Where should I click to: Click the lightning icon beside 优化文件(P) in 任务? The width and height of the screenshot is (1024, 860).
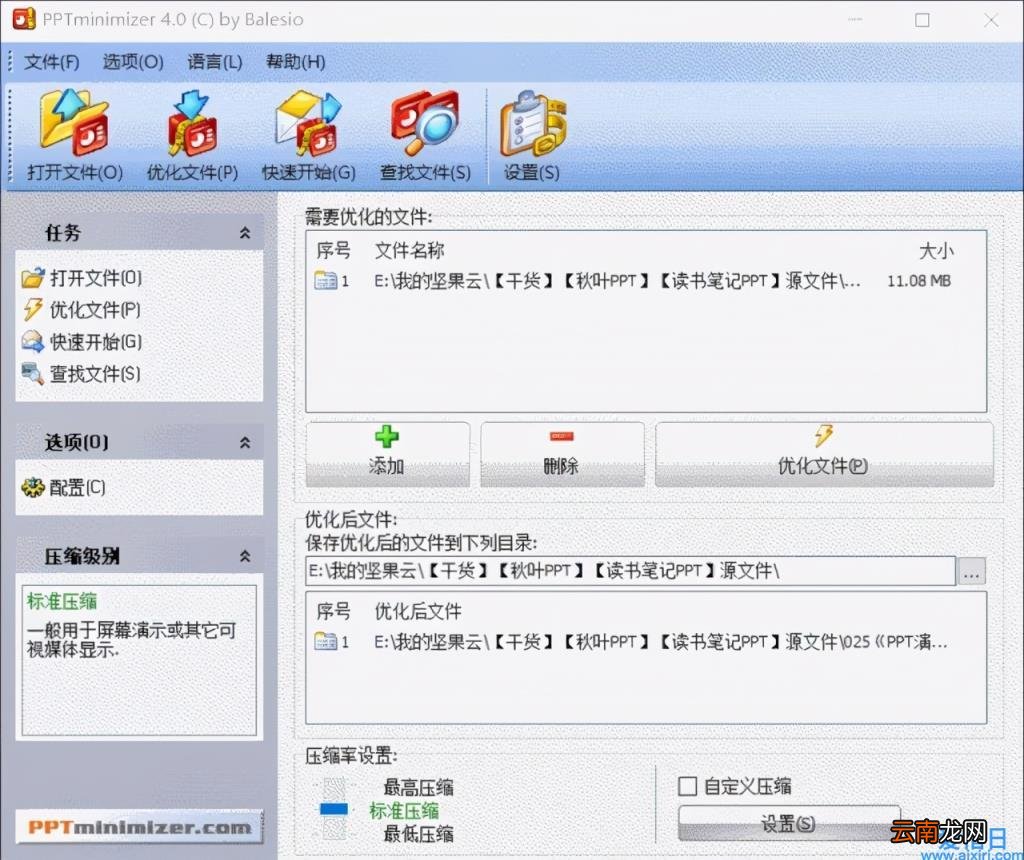[x=33, y=310]
